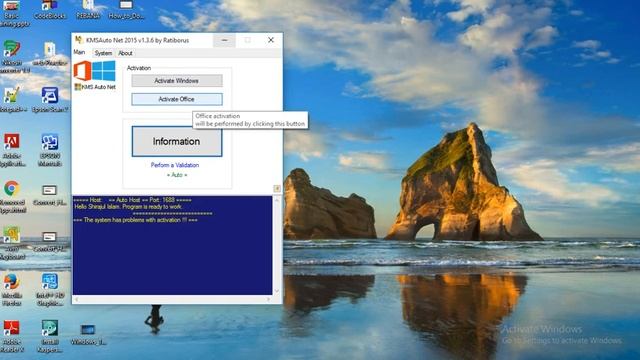Select the Adobe Application desktop shortcut
Viewport: 640px width, 360px height.
click(12, 150)
